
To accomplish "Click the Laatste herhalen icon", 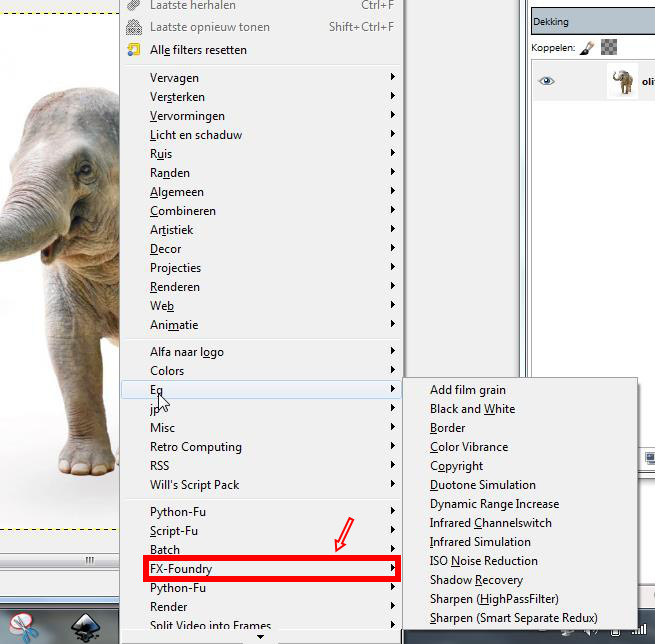I will click(x=134, y=5).
